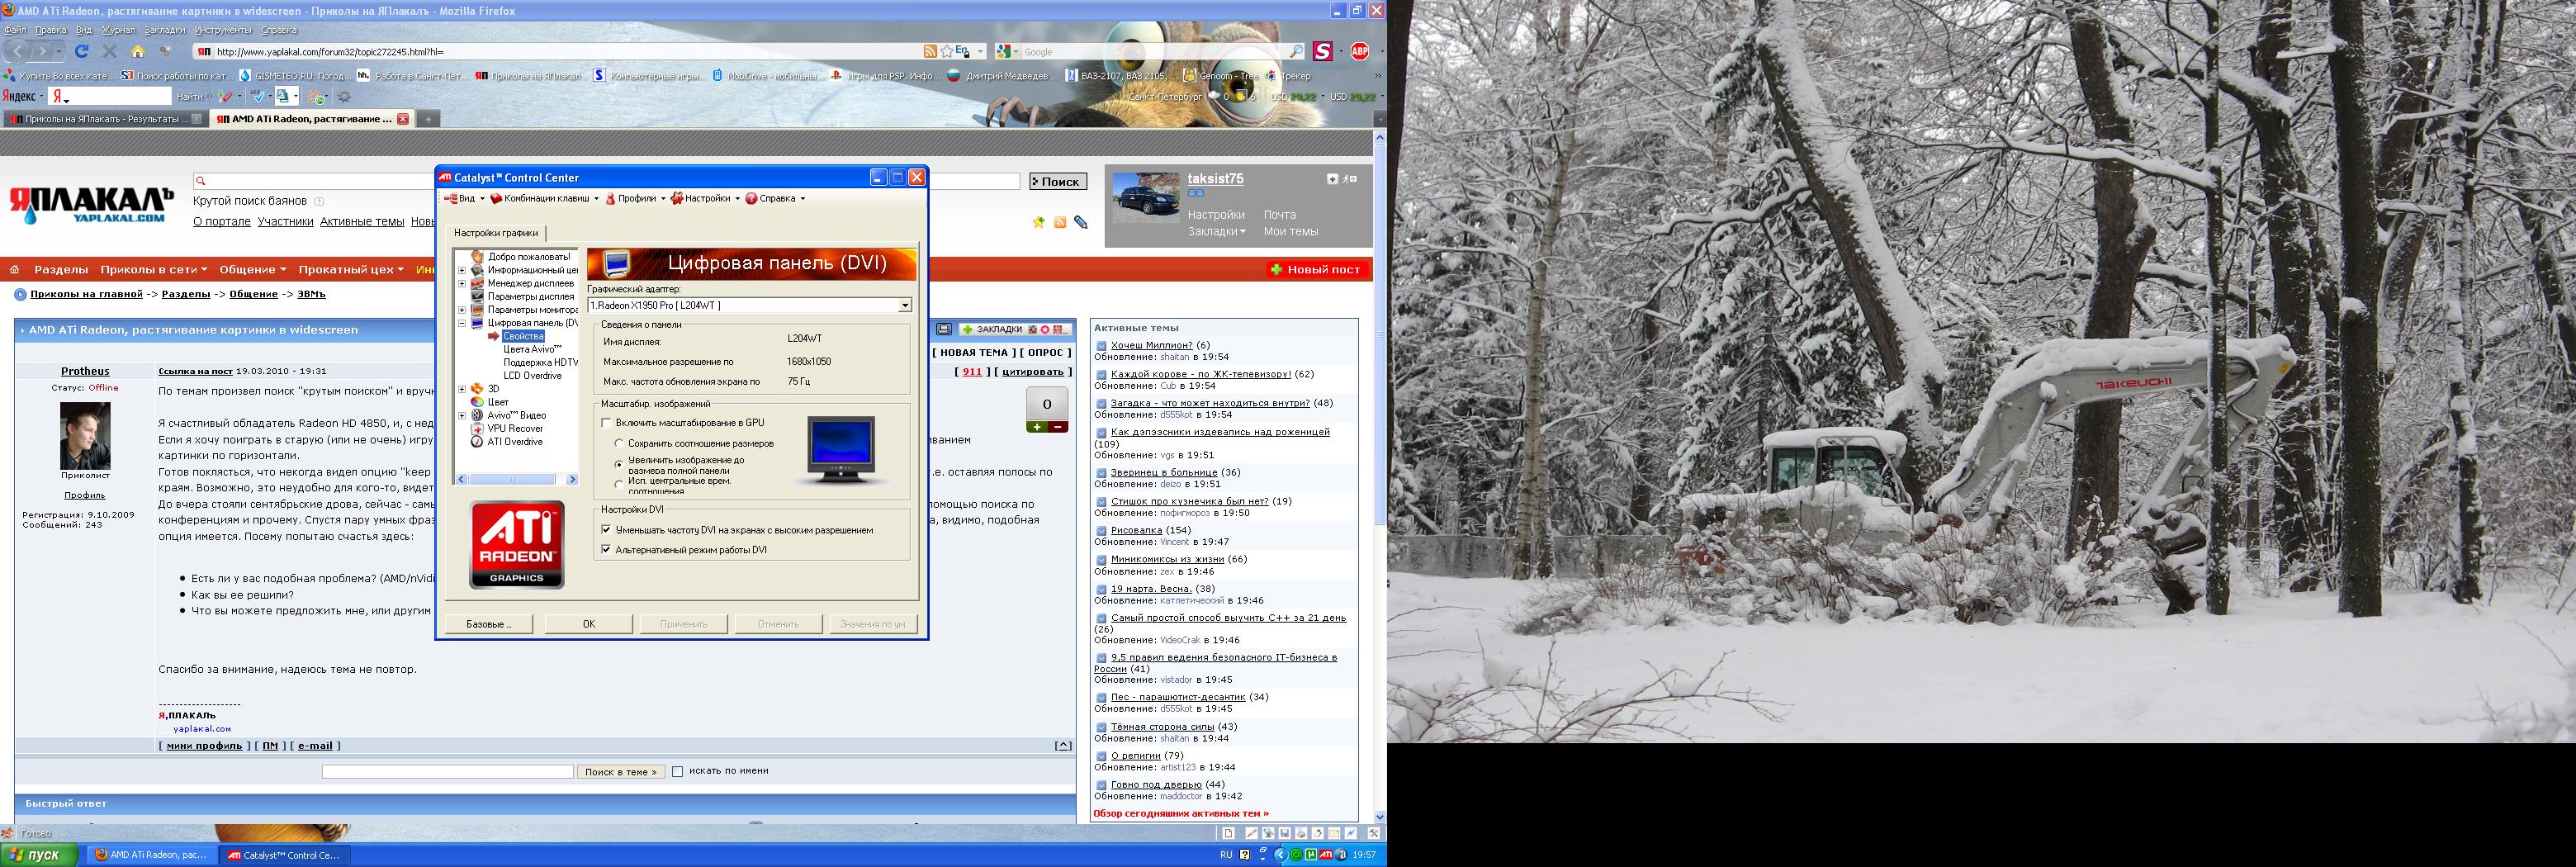Expand 'Параметры монитора' tree node
The width and height of the screenshot is (2576, 867).
462,310
